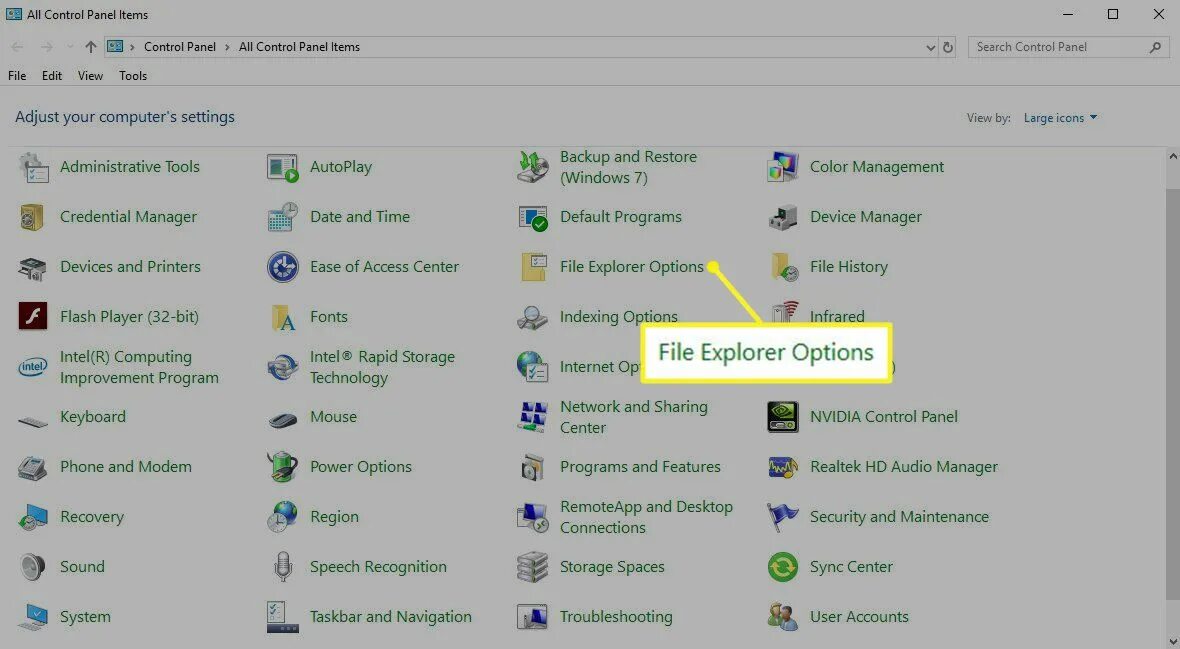Image resolution: width=1180 pixels, height=649 pixels.
Task: Click the Back navigation arrow
Action: 17,47
